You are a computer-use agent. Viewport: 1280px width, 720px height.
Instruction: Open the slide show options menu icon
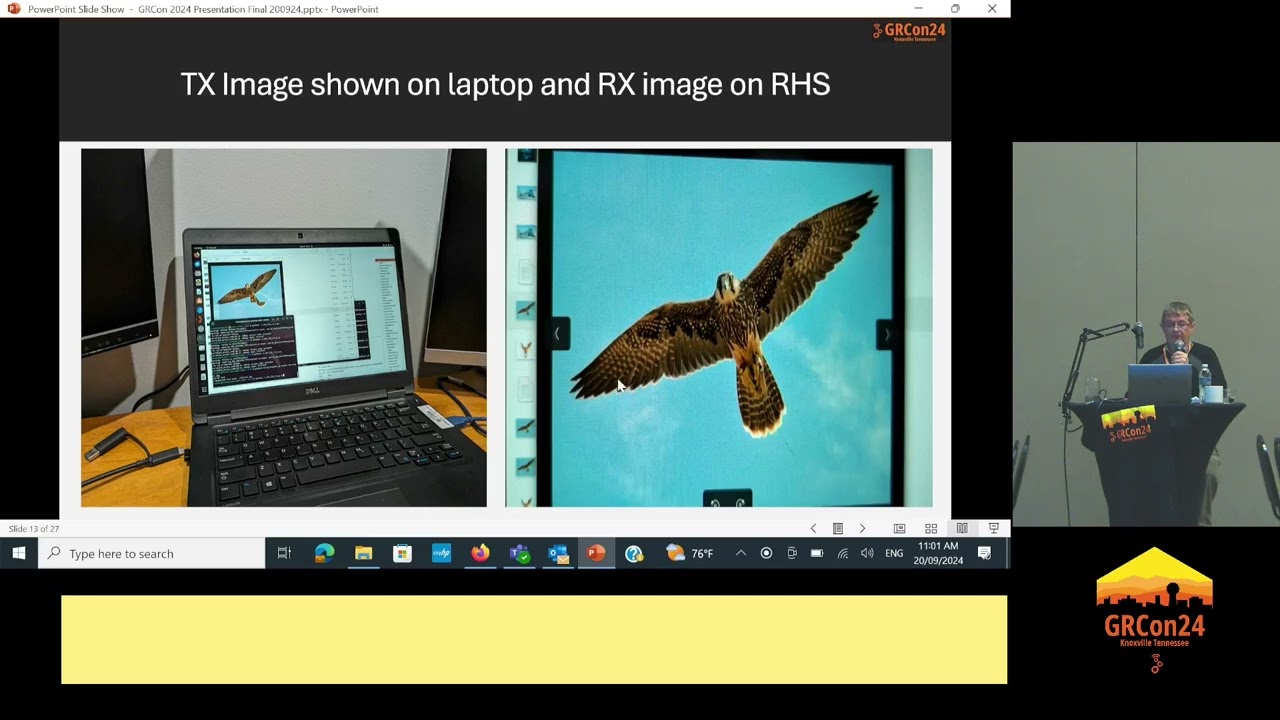[x=838, y=528]
